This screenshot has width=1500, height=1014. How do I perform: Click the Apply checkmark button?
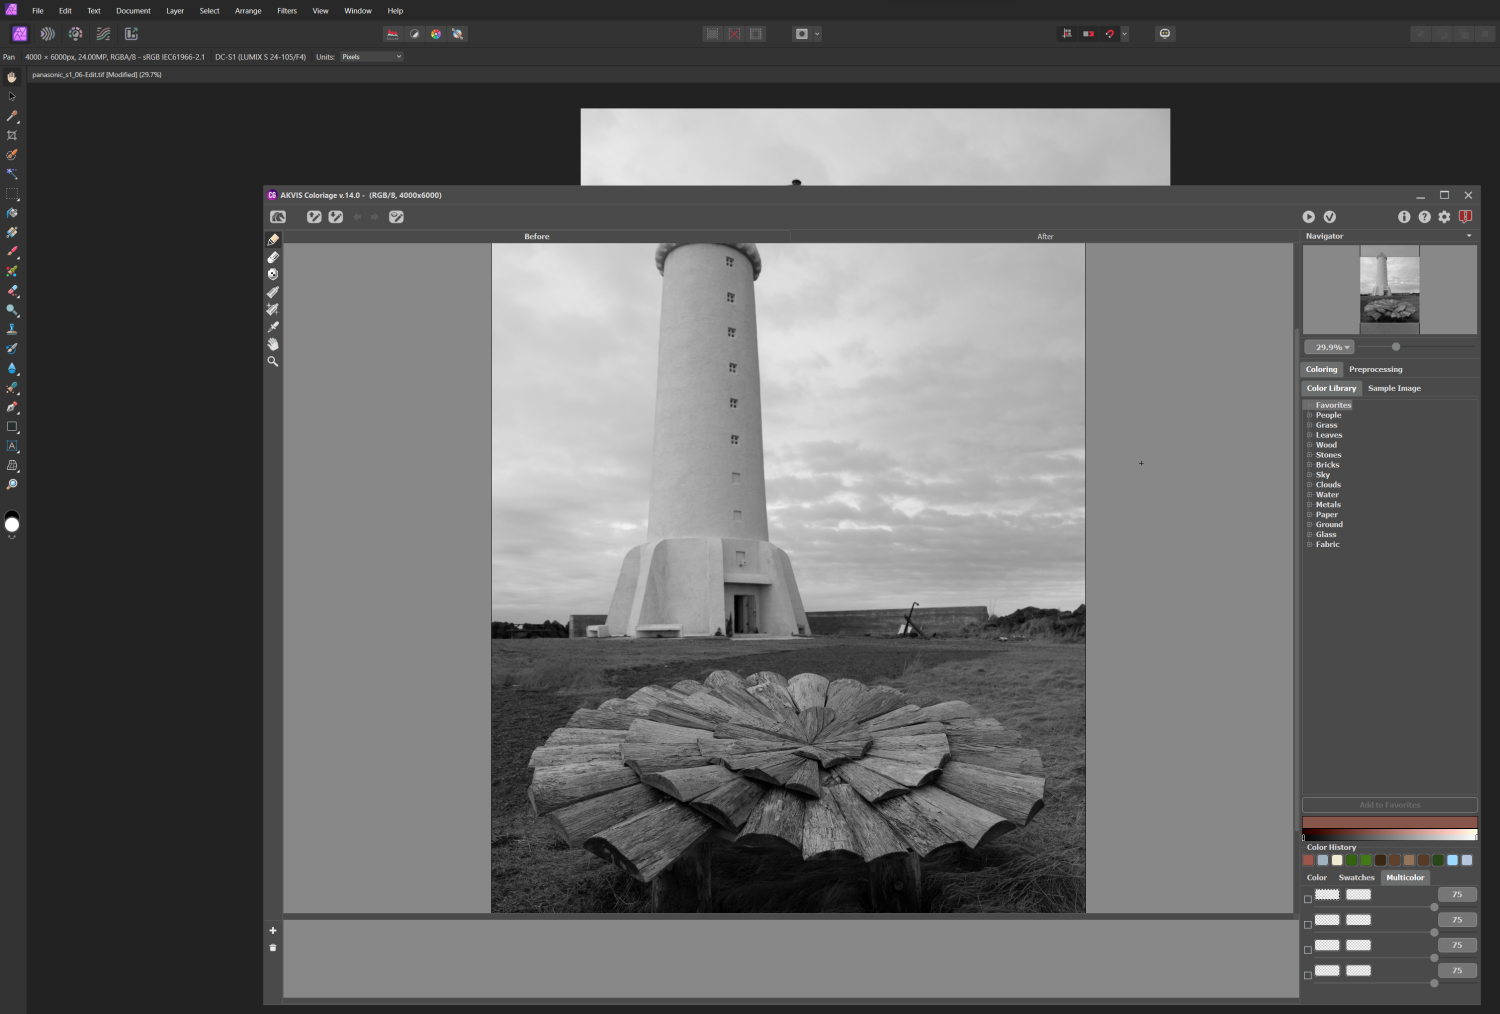(x=1330, y=217)
